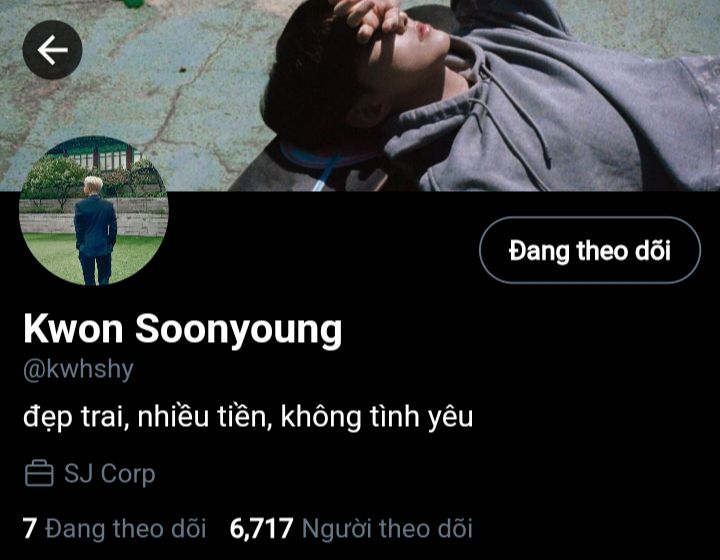
Task: Tap the follower count number 6,717
Action: point(261,528)
